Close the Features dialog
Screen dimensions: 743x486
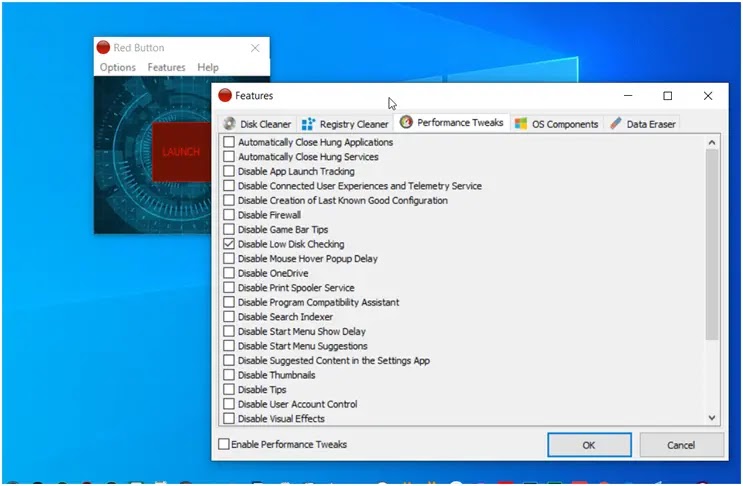point(708,96)
